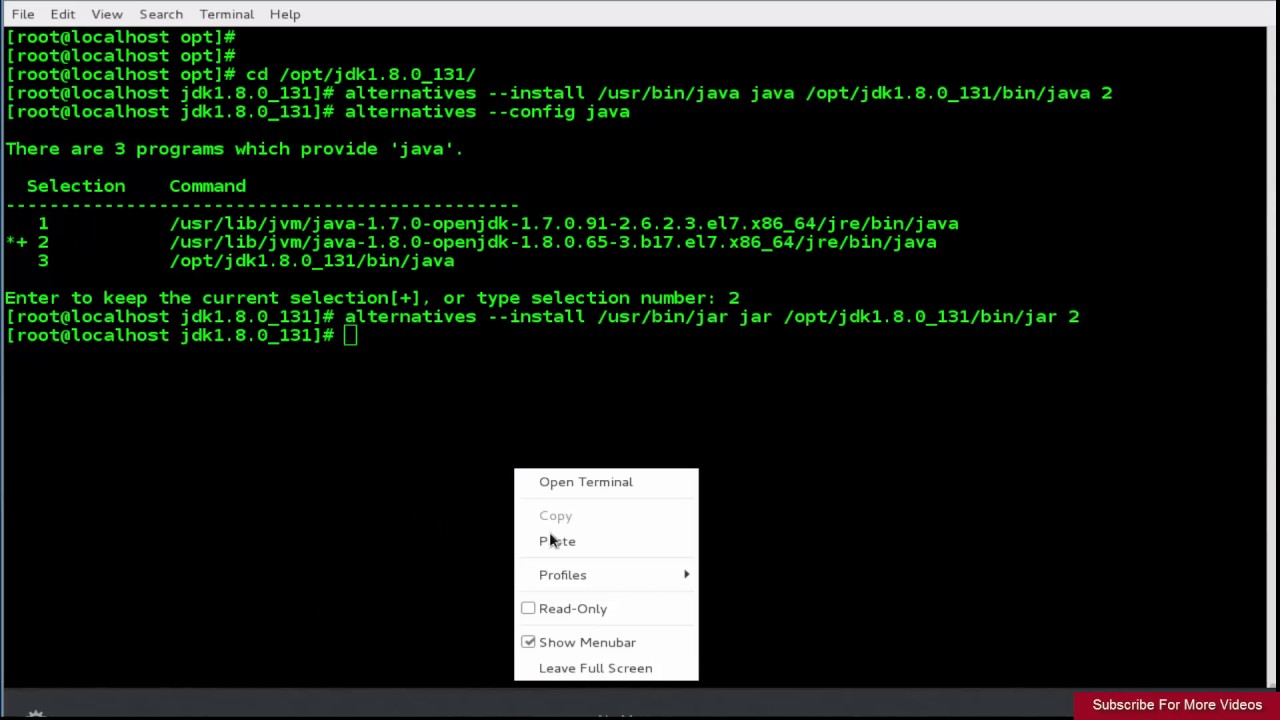Choose Open Terminal from context menu
Screen dimensions: 1280x720
(x=606, y=482)
